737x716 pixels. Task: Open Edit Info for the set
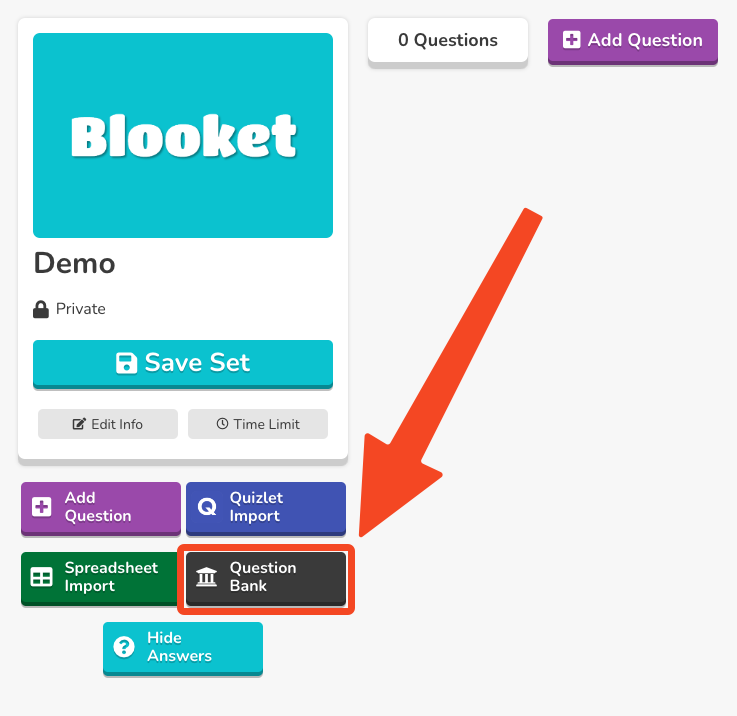108,424
